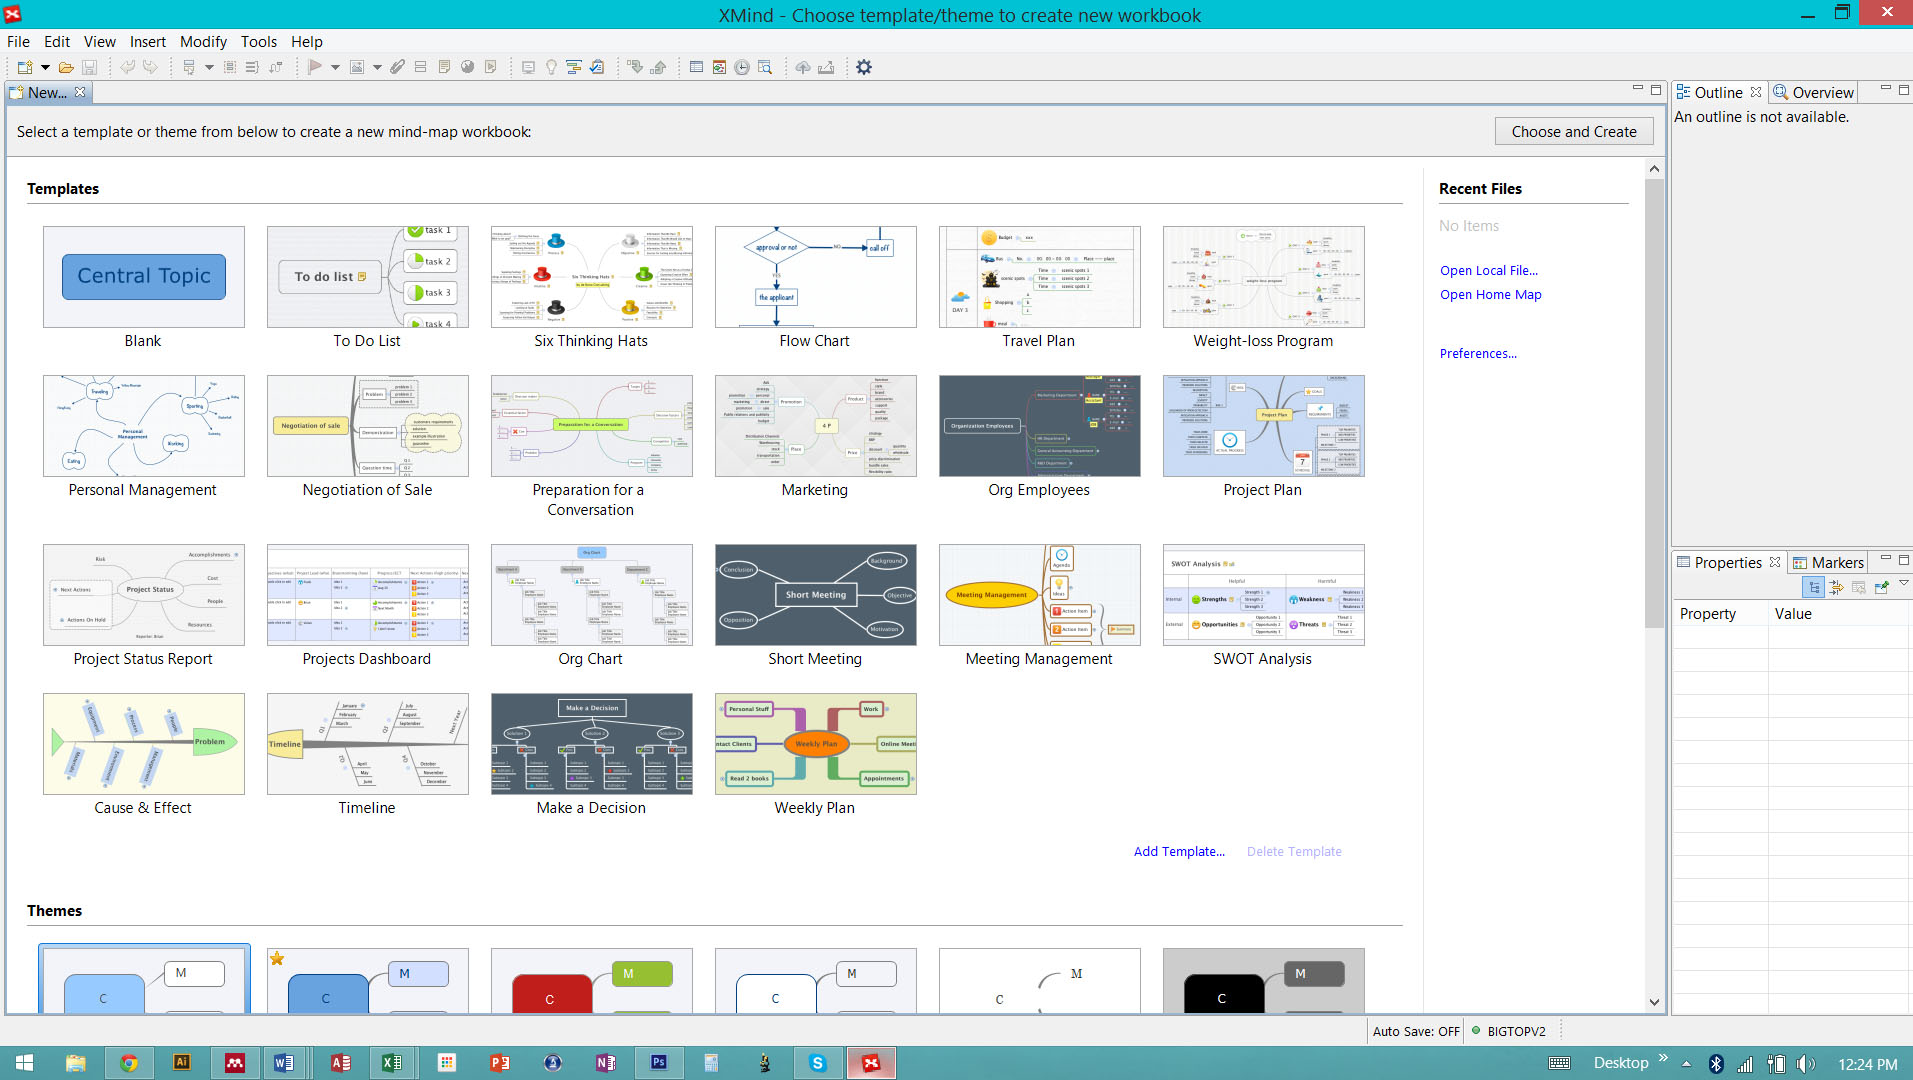Open the Properties panel view menu arrow
The image size is (1913, 1080).
[1903, 584]
